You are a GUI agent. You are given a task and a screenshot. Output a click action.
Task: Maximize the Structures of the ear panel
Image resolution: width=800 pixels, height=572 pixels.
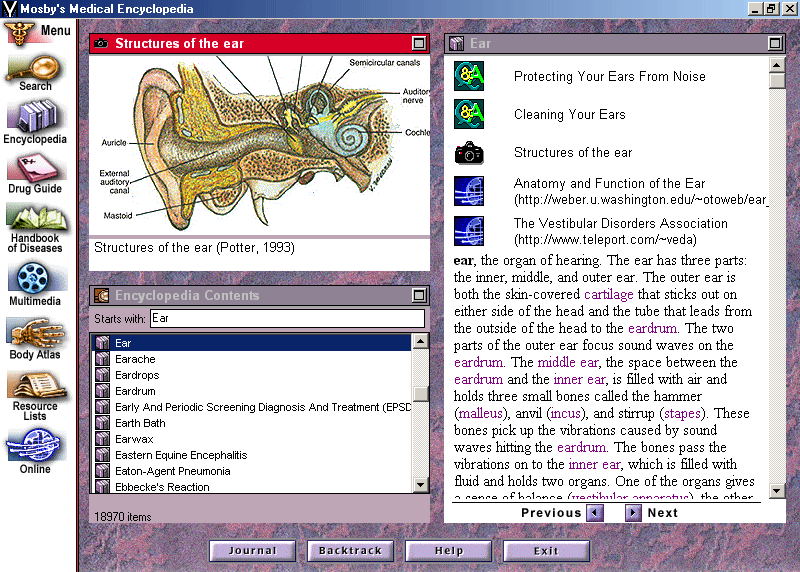[419, 43]
